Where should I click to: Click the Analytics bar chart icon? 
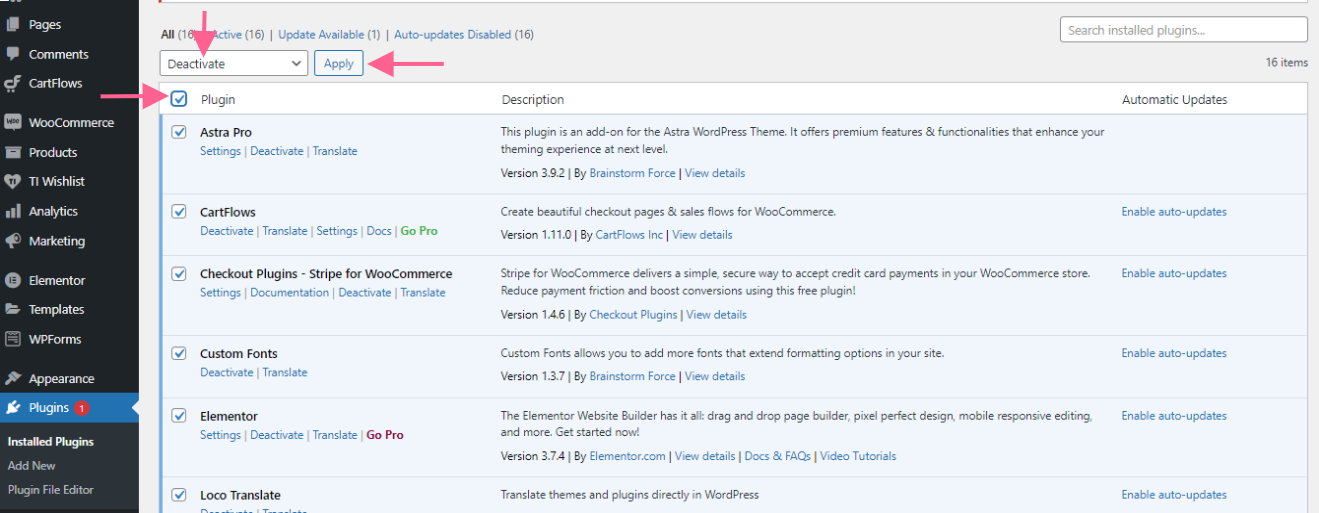12,211
